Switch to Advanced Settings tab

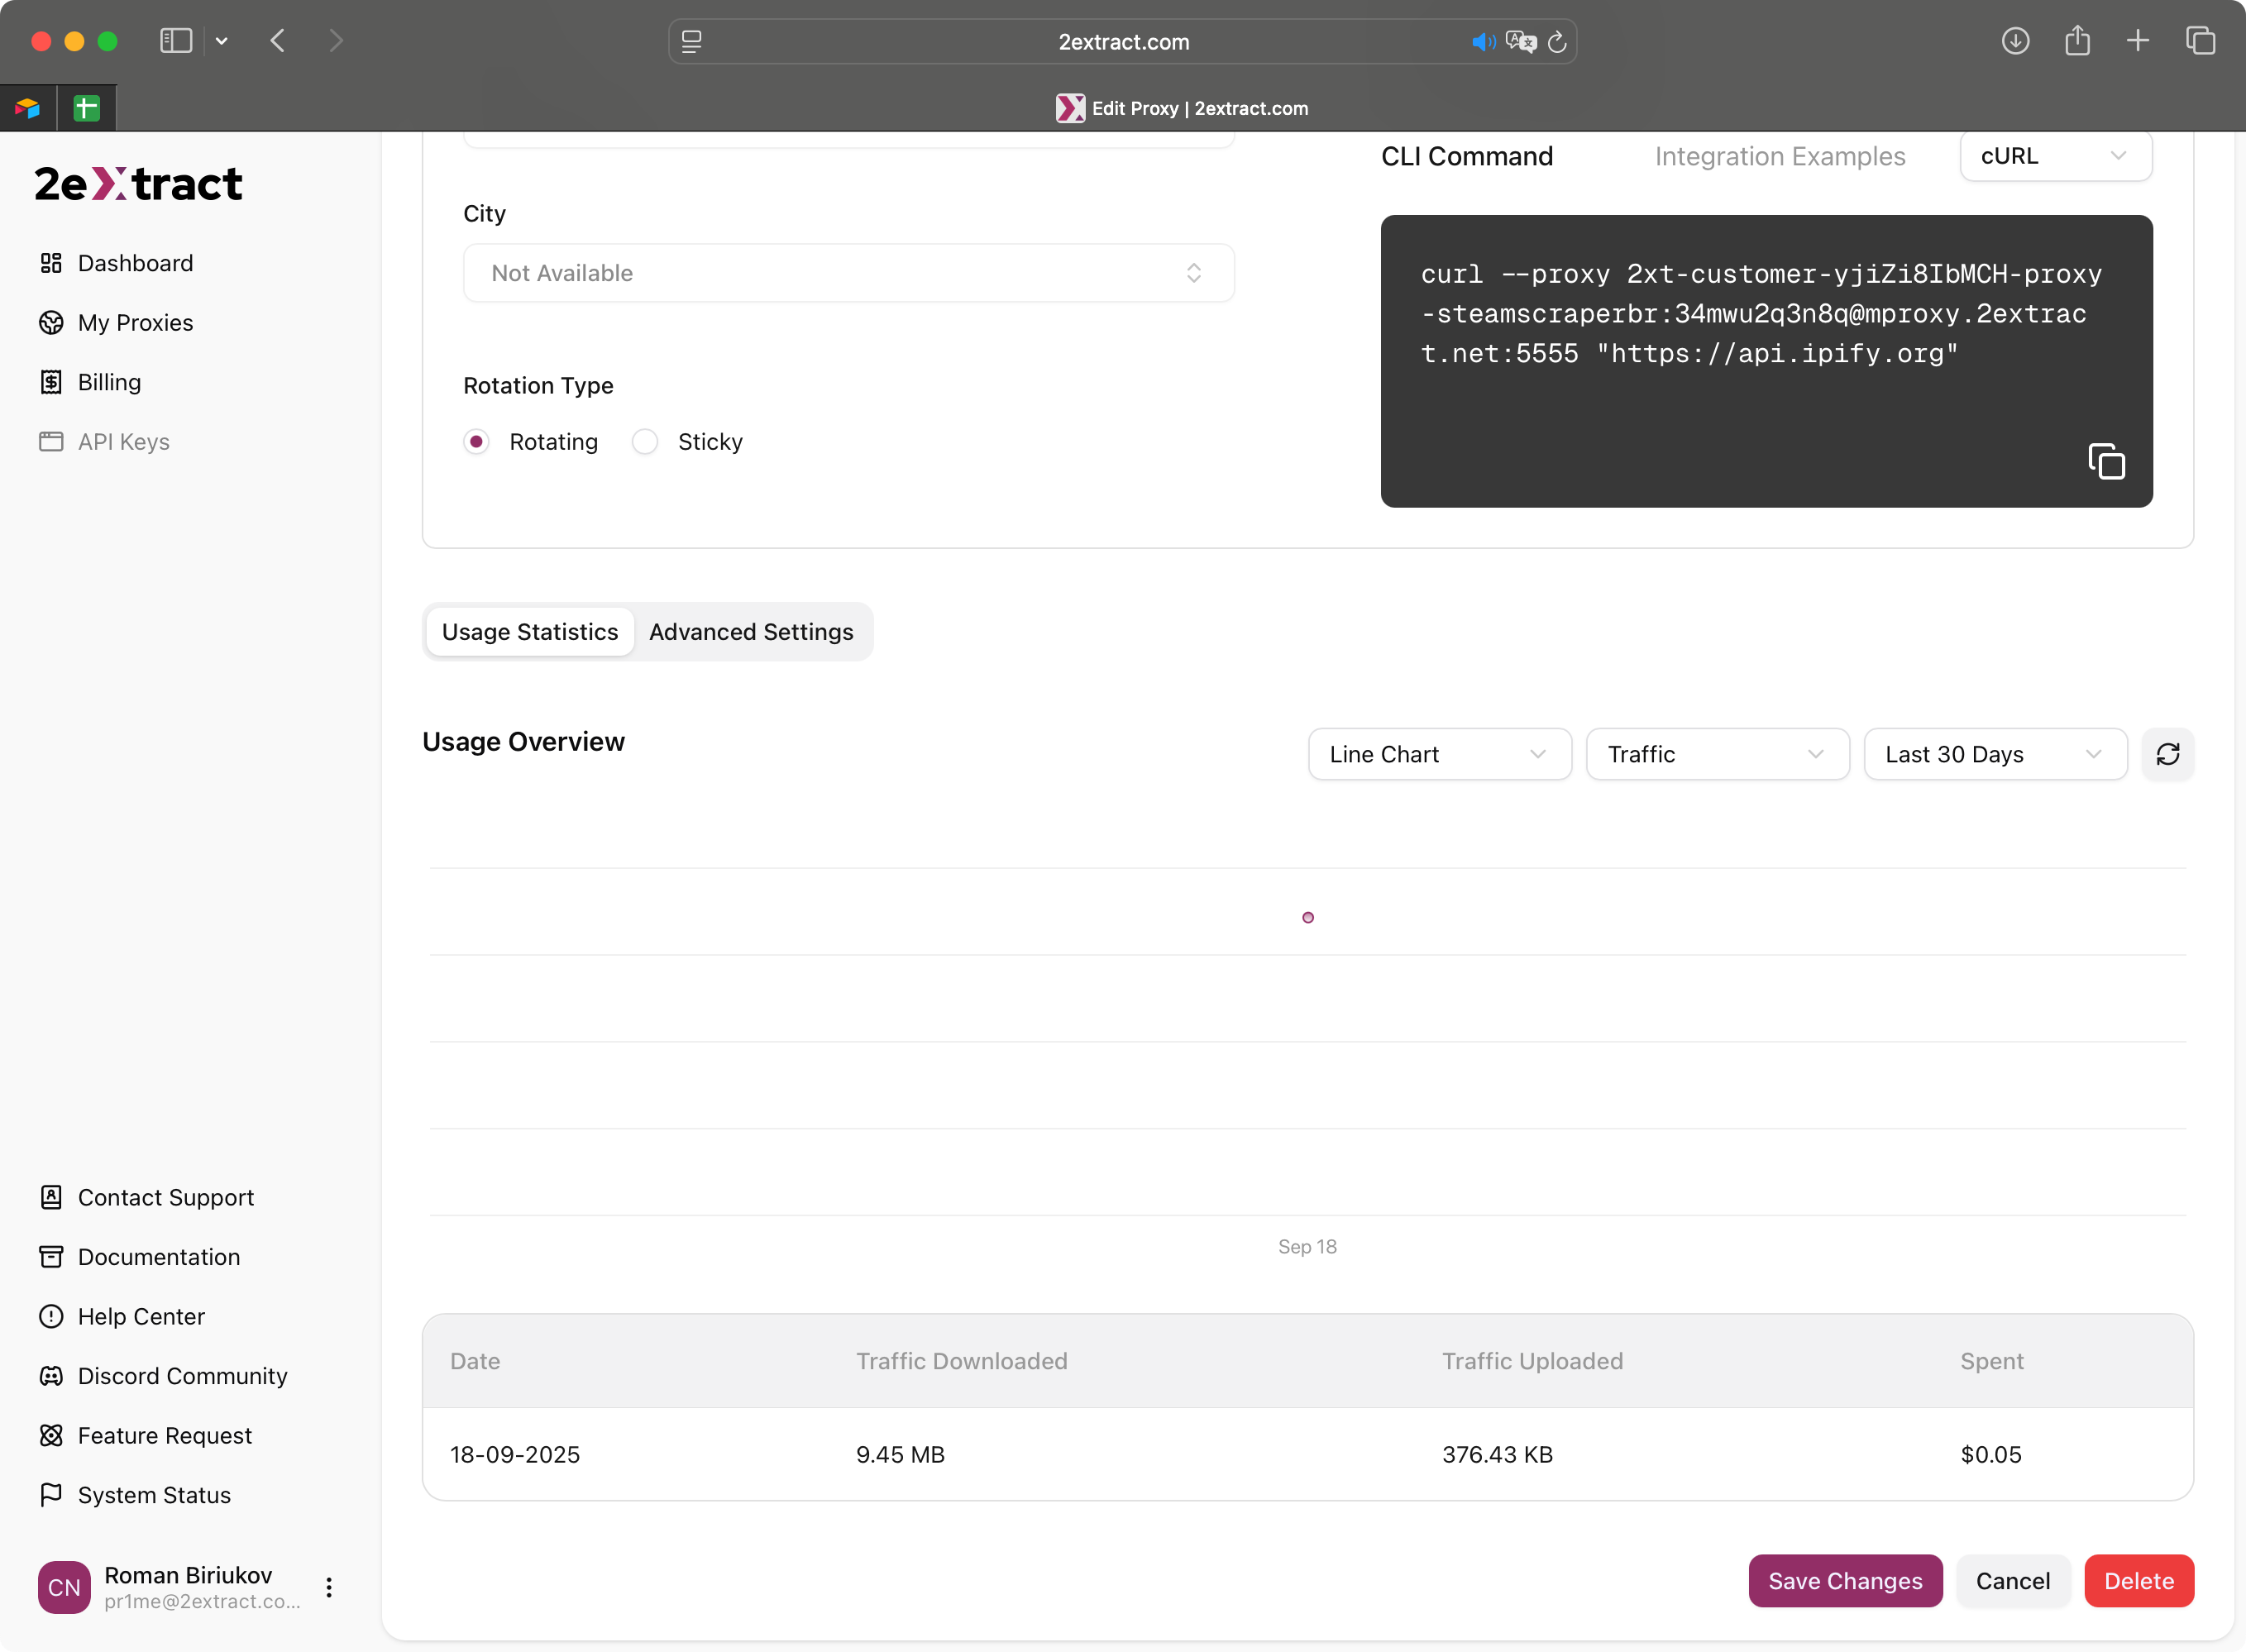pos(751,632)
